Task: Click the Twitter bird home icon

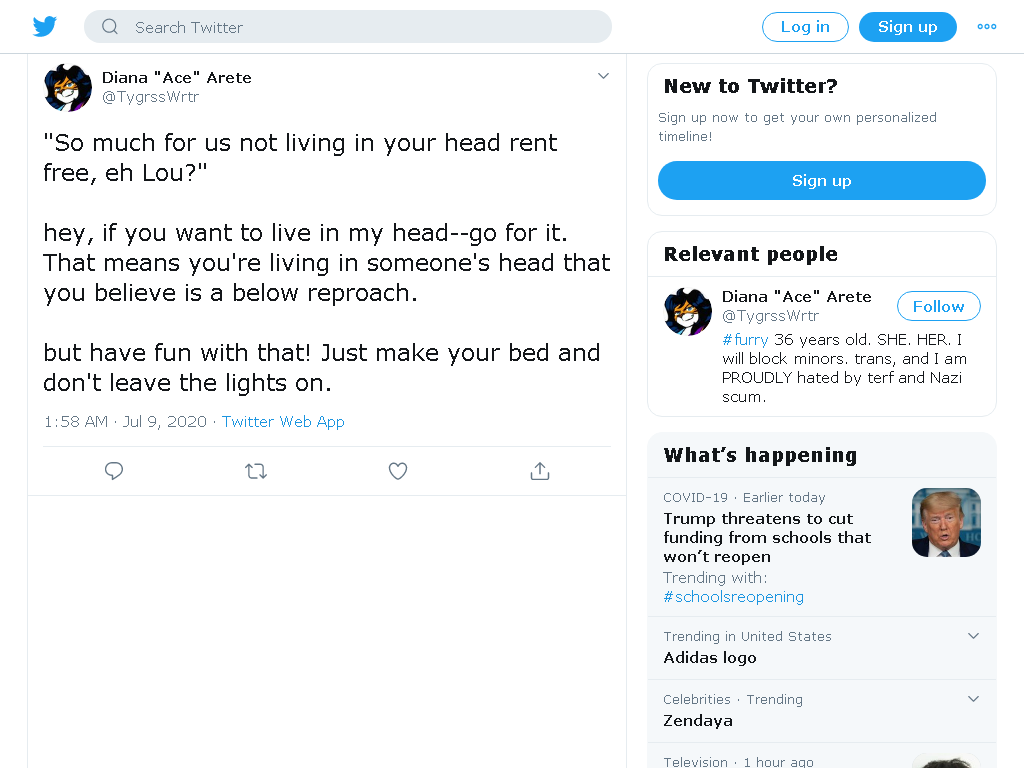Action: point(45,27)
